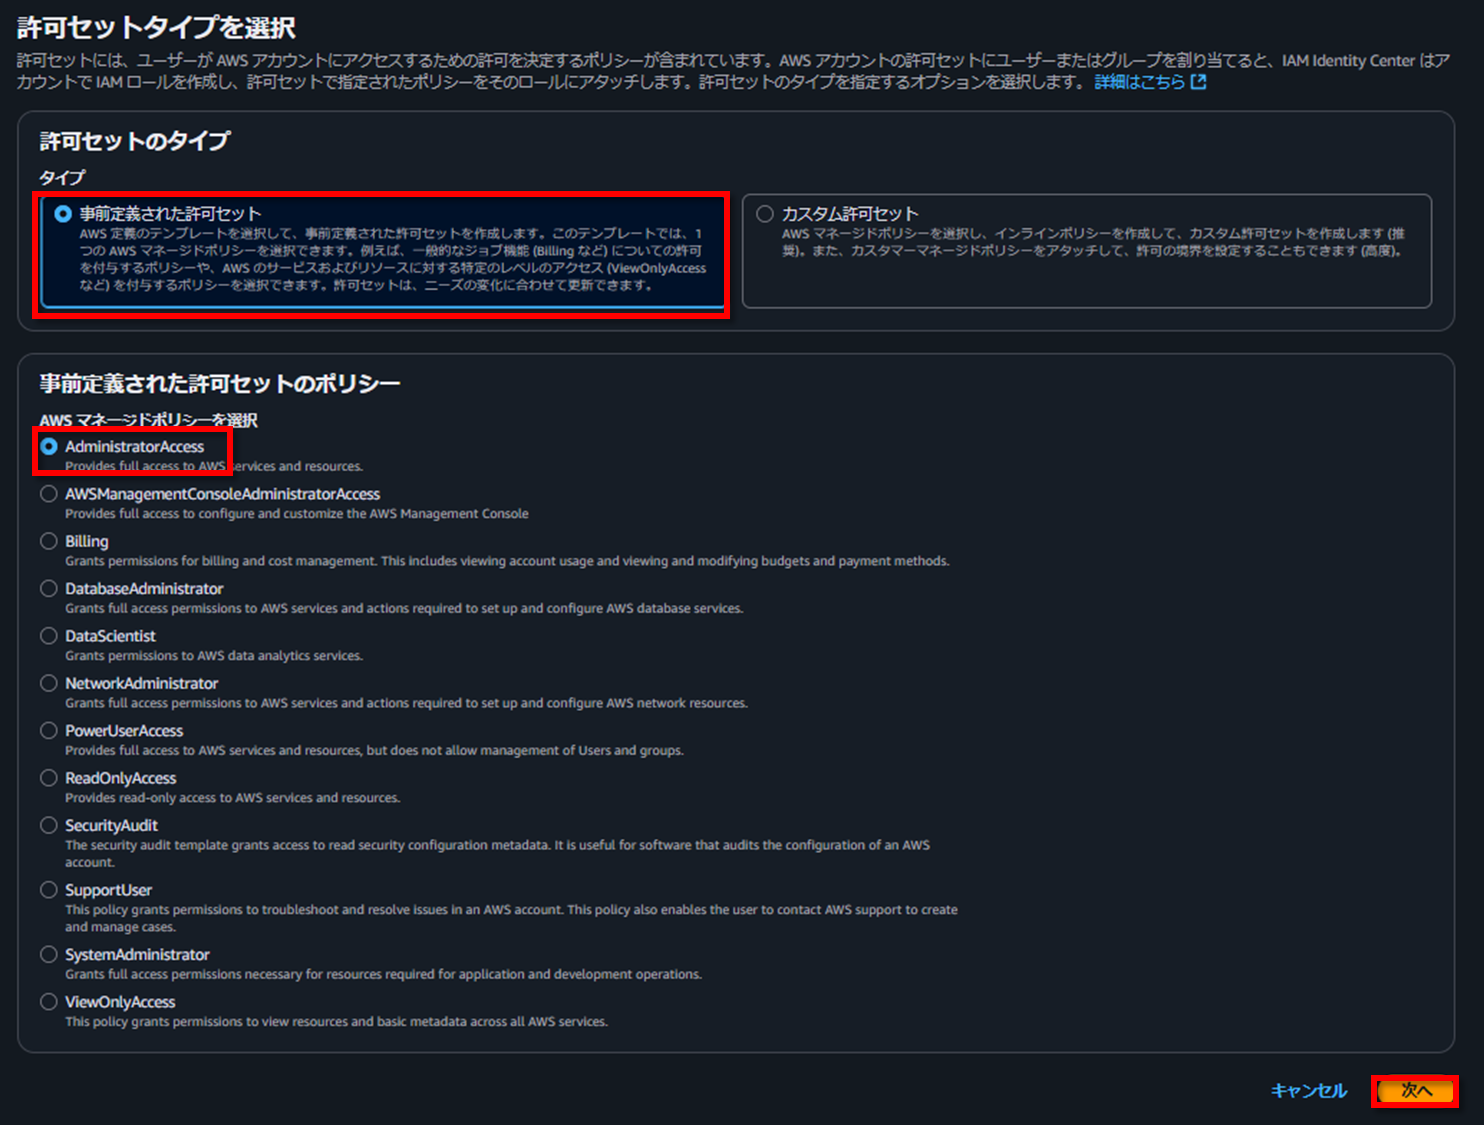
Task: Click the 許可セットのタイプ section heading
Action: click(x=135, y=142)
